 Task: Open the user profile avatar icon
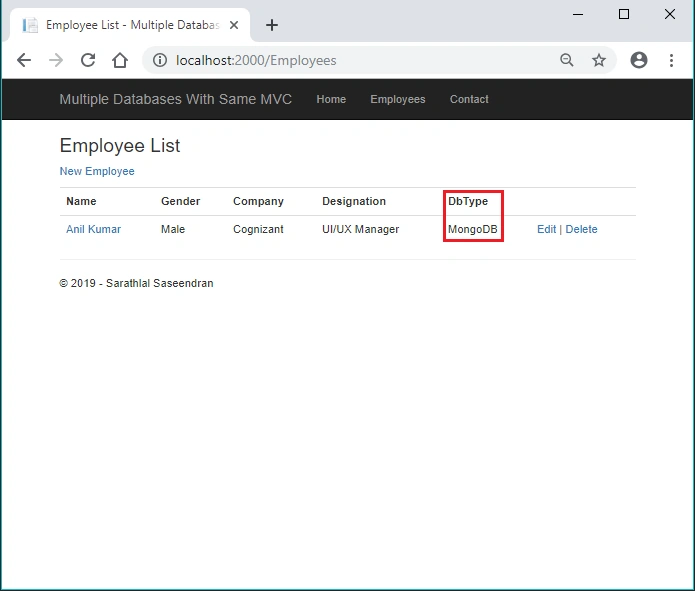(x=639, y=60)
